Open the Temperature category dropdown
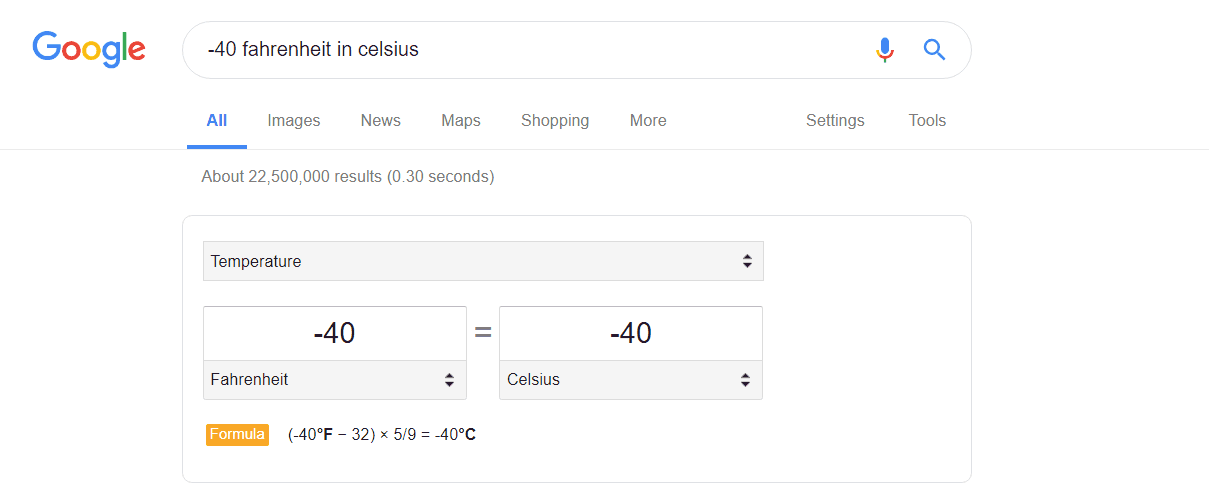 483,261
